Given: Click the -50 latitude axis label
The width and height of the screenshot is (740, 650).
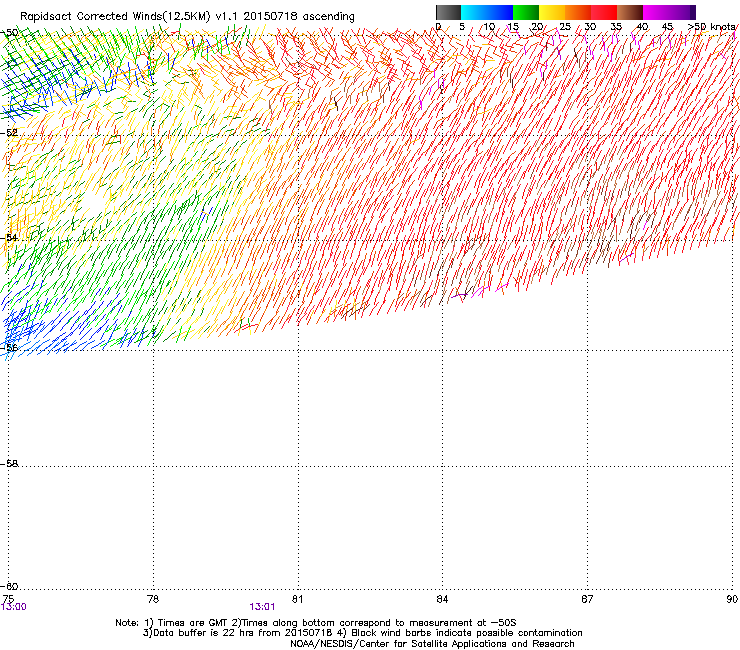Looking at the screenshot, I should (x=9, y=33).
